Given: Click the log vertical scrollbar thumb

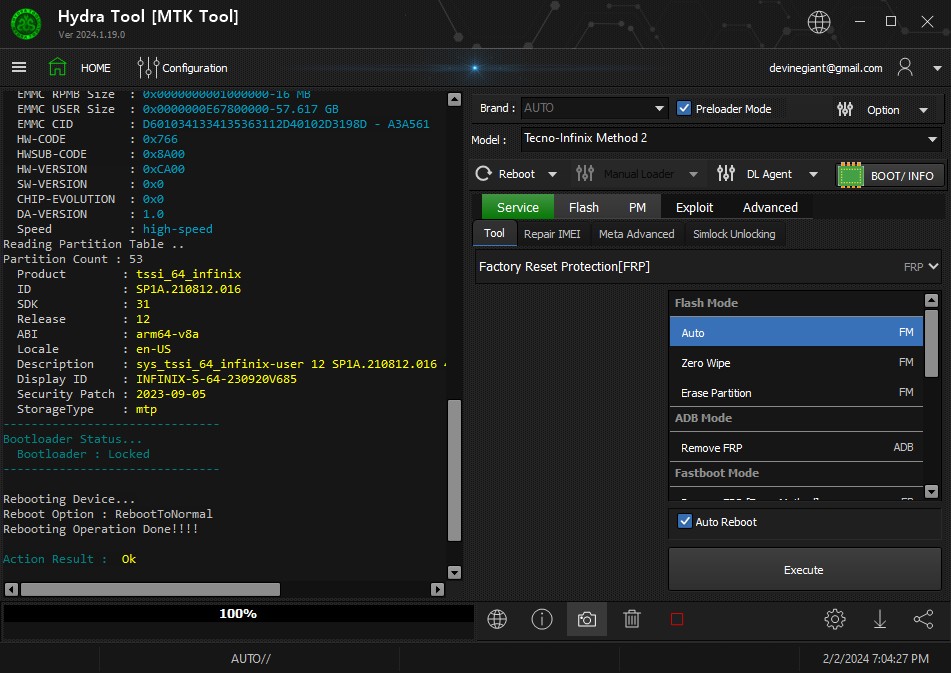Looking at the screenshot, I should (454, 470).
